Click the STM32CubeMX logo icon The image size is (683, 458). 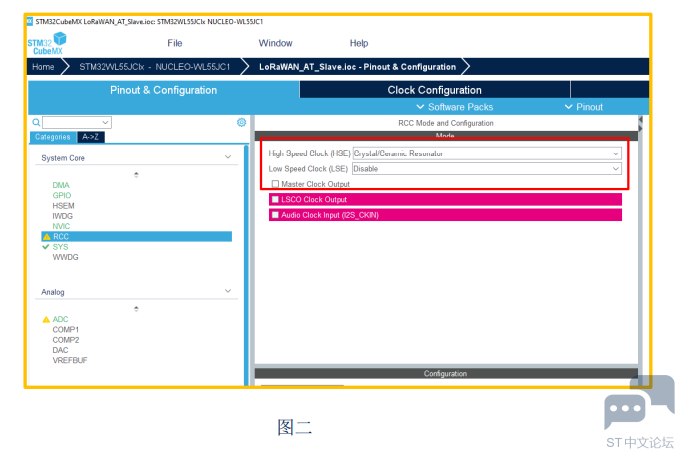47,44
